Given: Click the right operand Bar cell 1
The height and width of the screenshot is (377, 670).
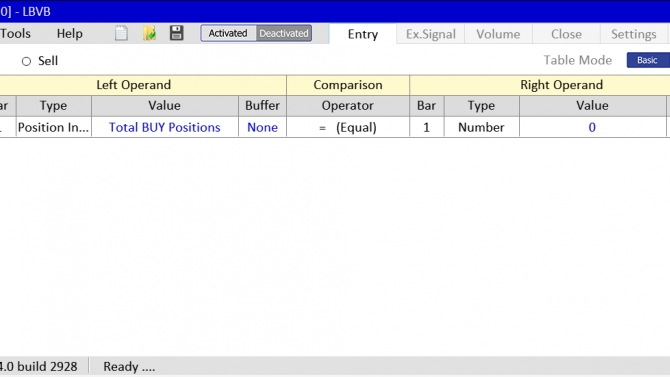Looking at the screenshot, I should 426,127.
